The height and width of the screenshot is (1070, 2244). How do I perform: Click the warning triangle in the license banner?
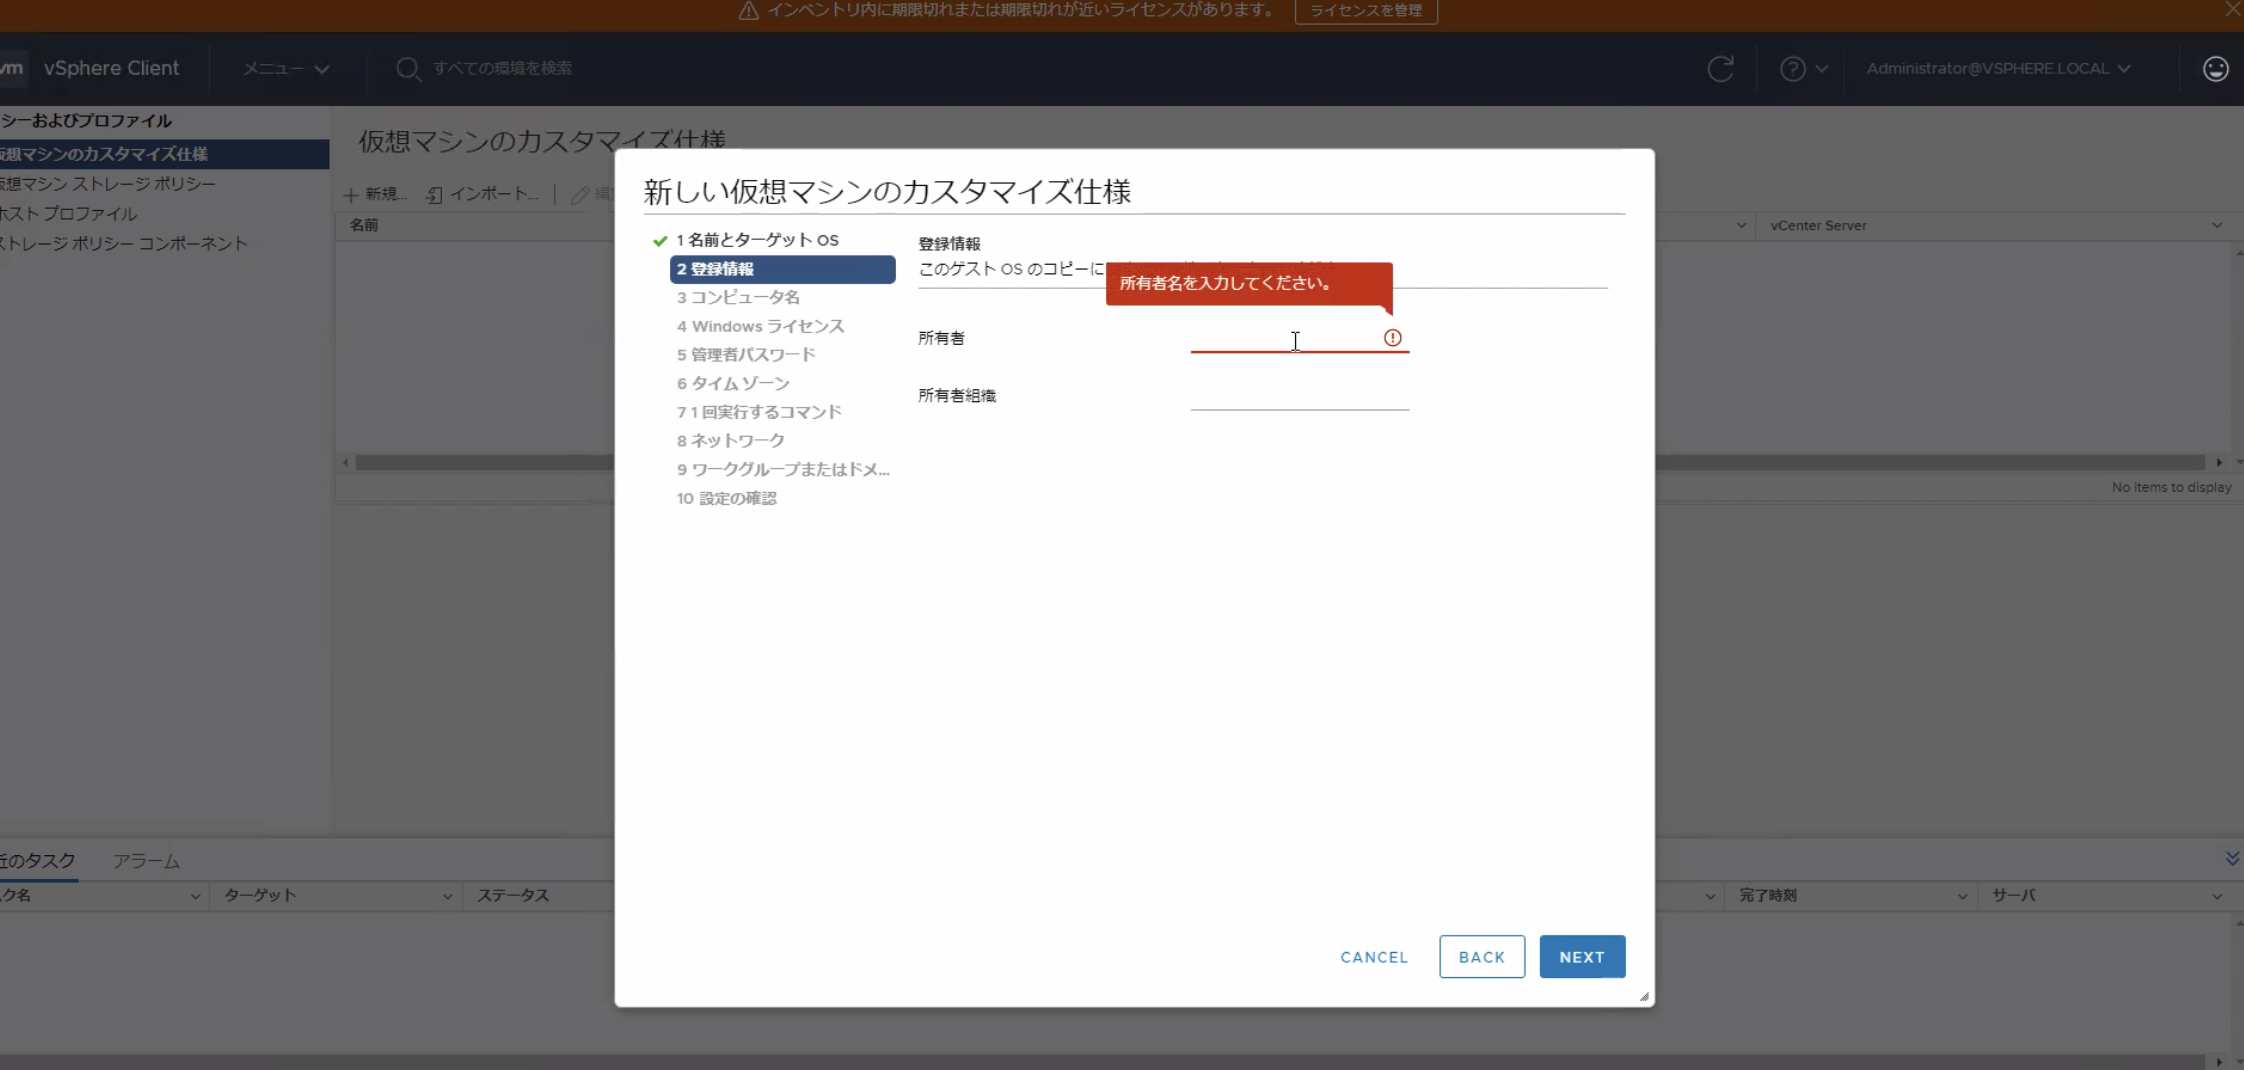tap(748, 11)
